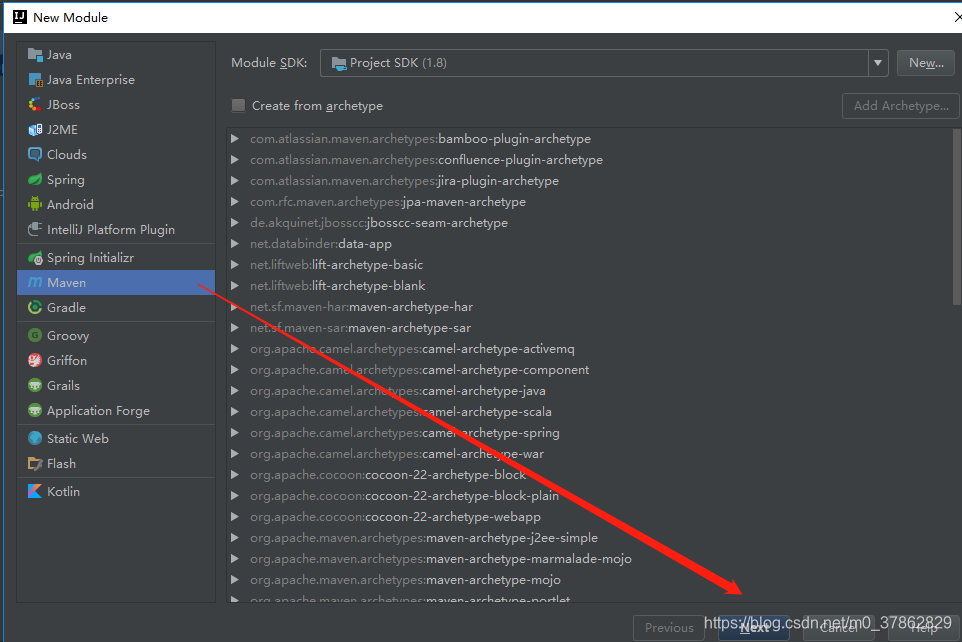Select maven-archetype-mojo row
The height and width of the screenshot is (642, 962).
coord(589,579)
